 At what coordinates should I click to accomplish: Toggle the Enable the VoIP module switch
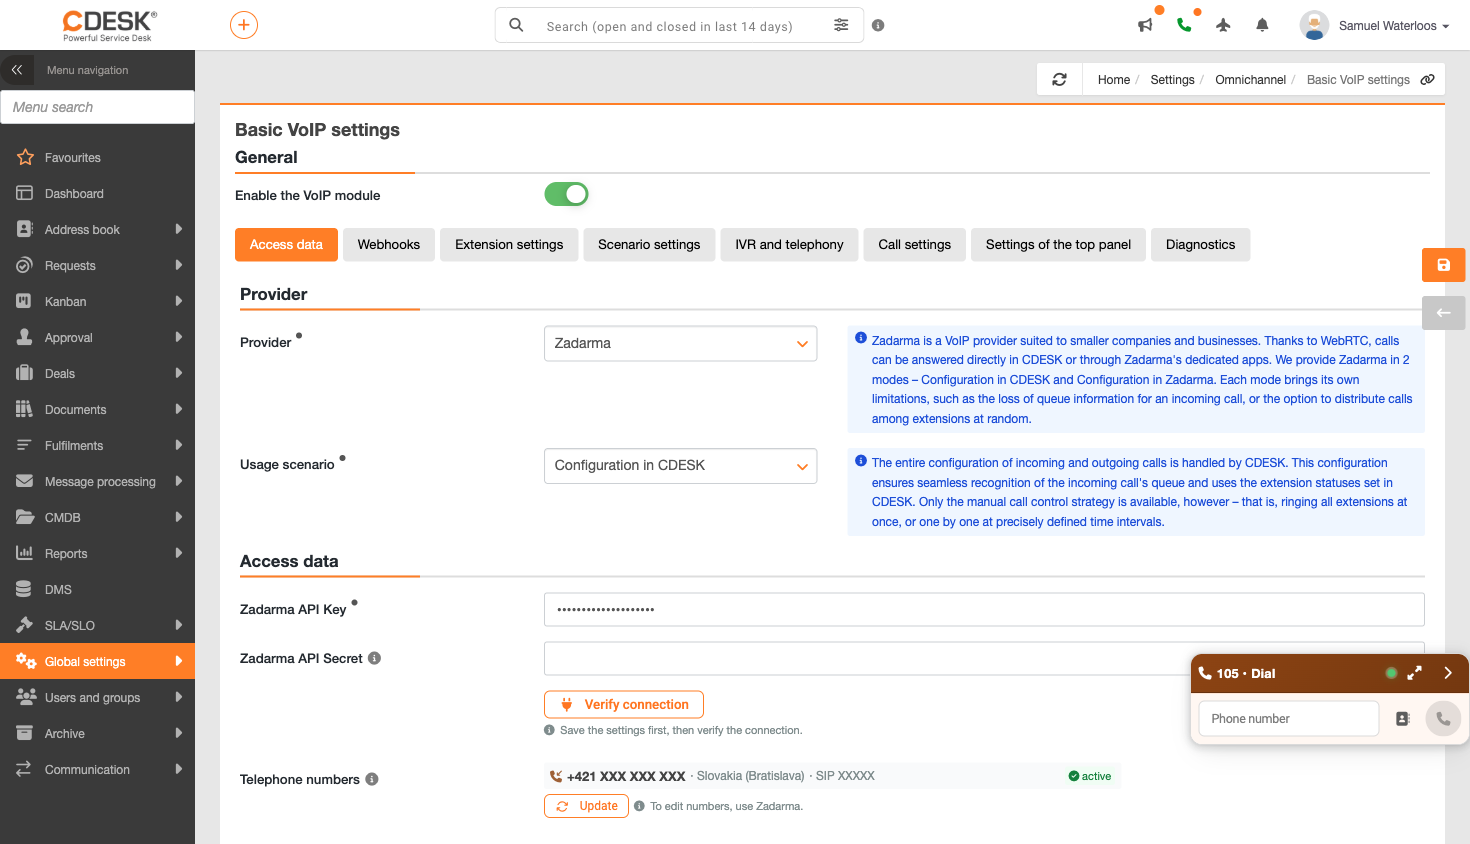point(566,194)
